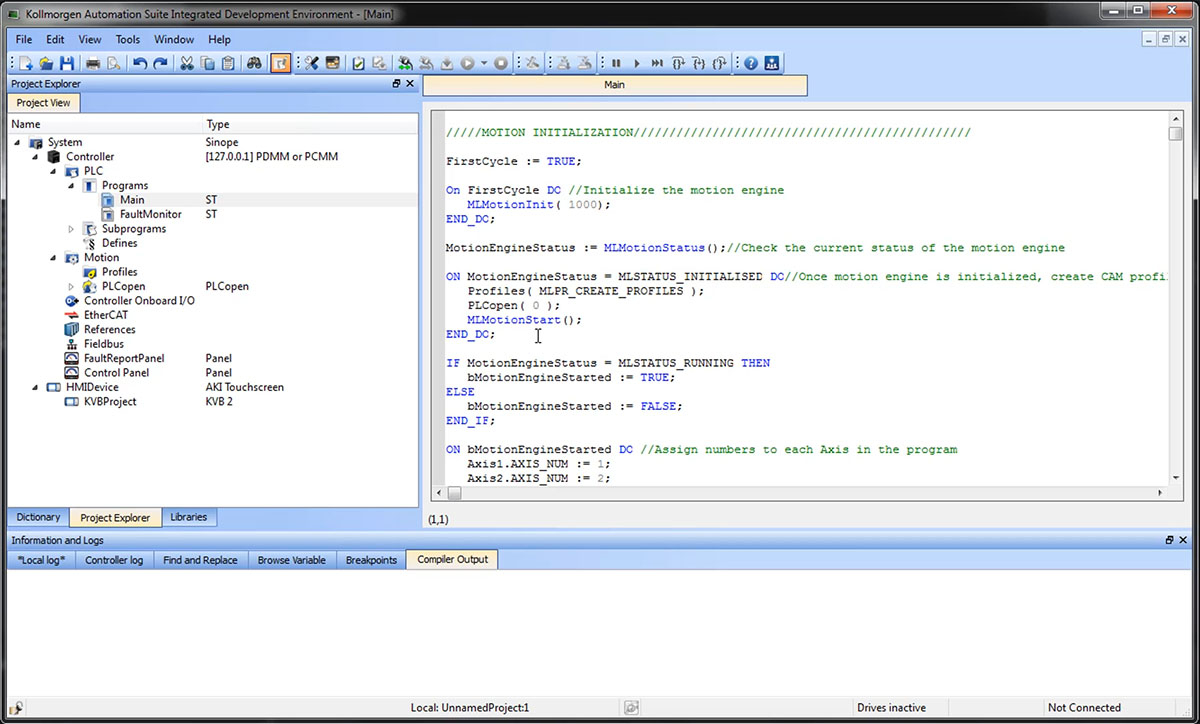Click the download to controller icon
Viewport: 1200px width, 724px height.
[447, 63]
